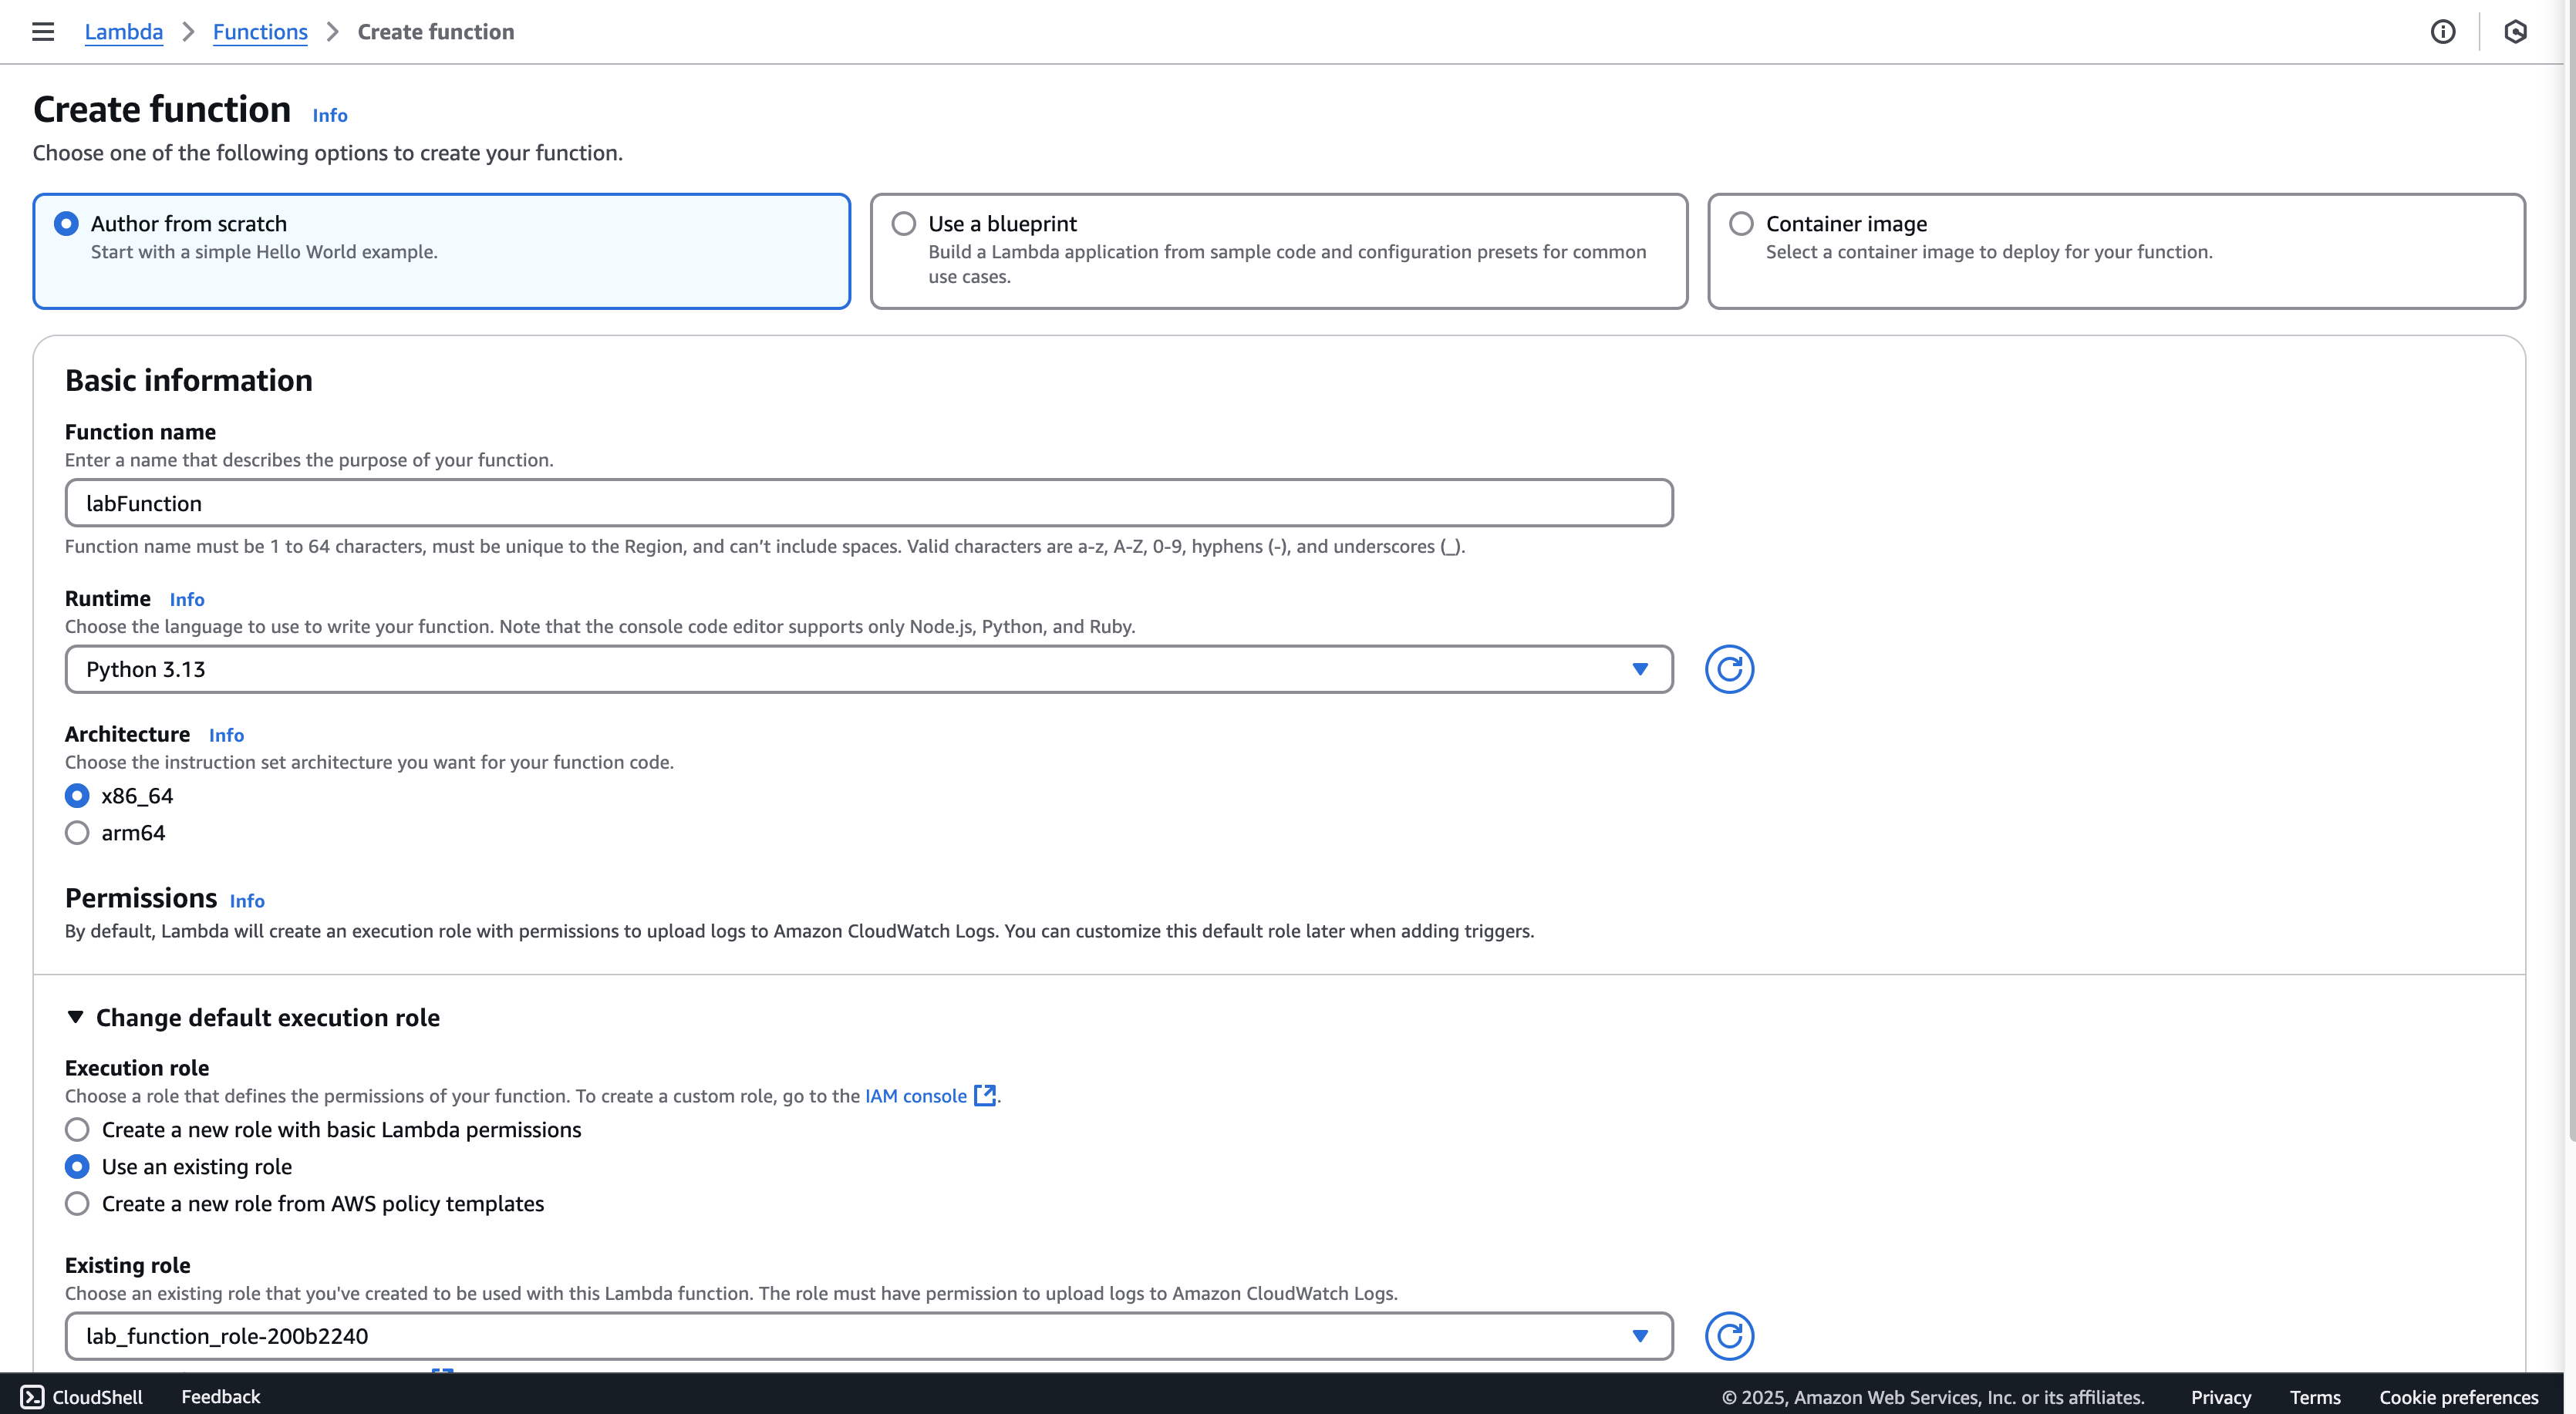
Task: Click the Function name input field
Action: point(869,503)
